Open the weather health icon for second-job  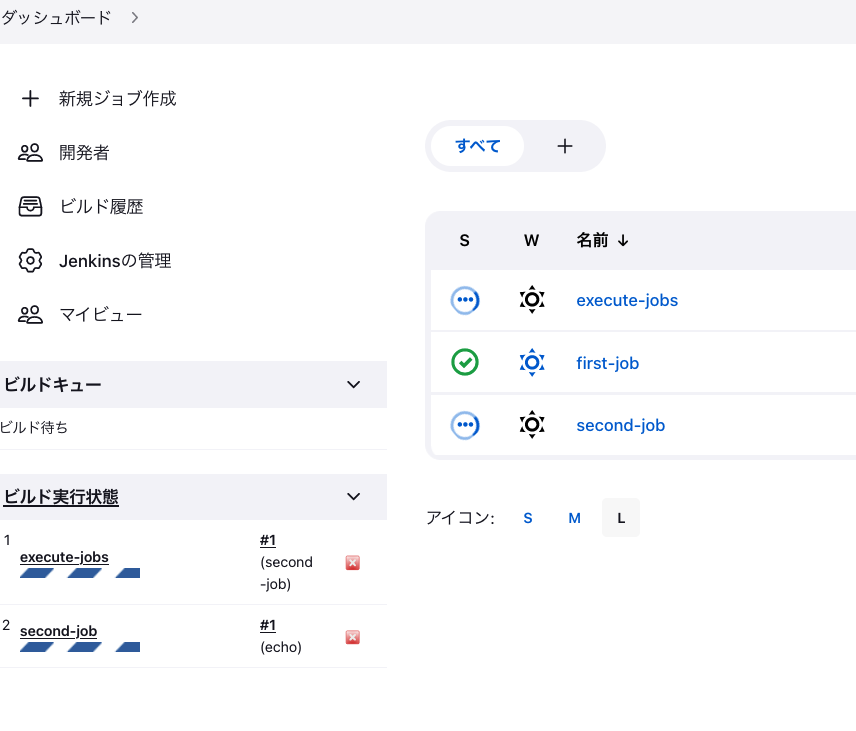pyautogui.click(x=531, y=424)
